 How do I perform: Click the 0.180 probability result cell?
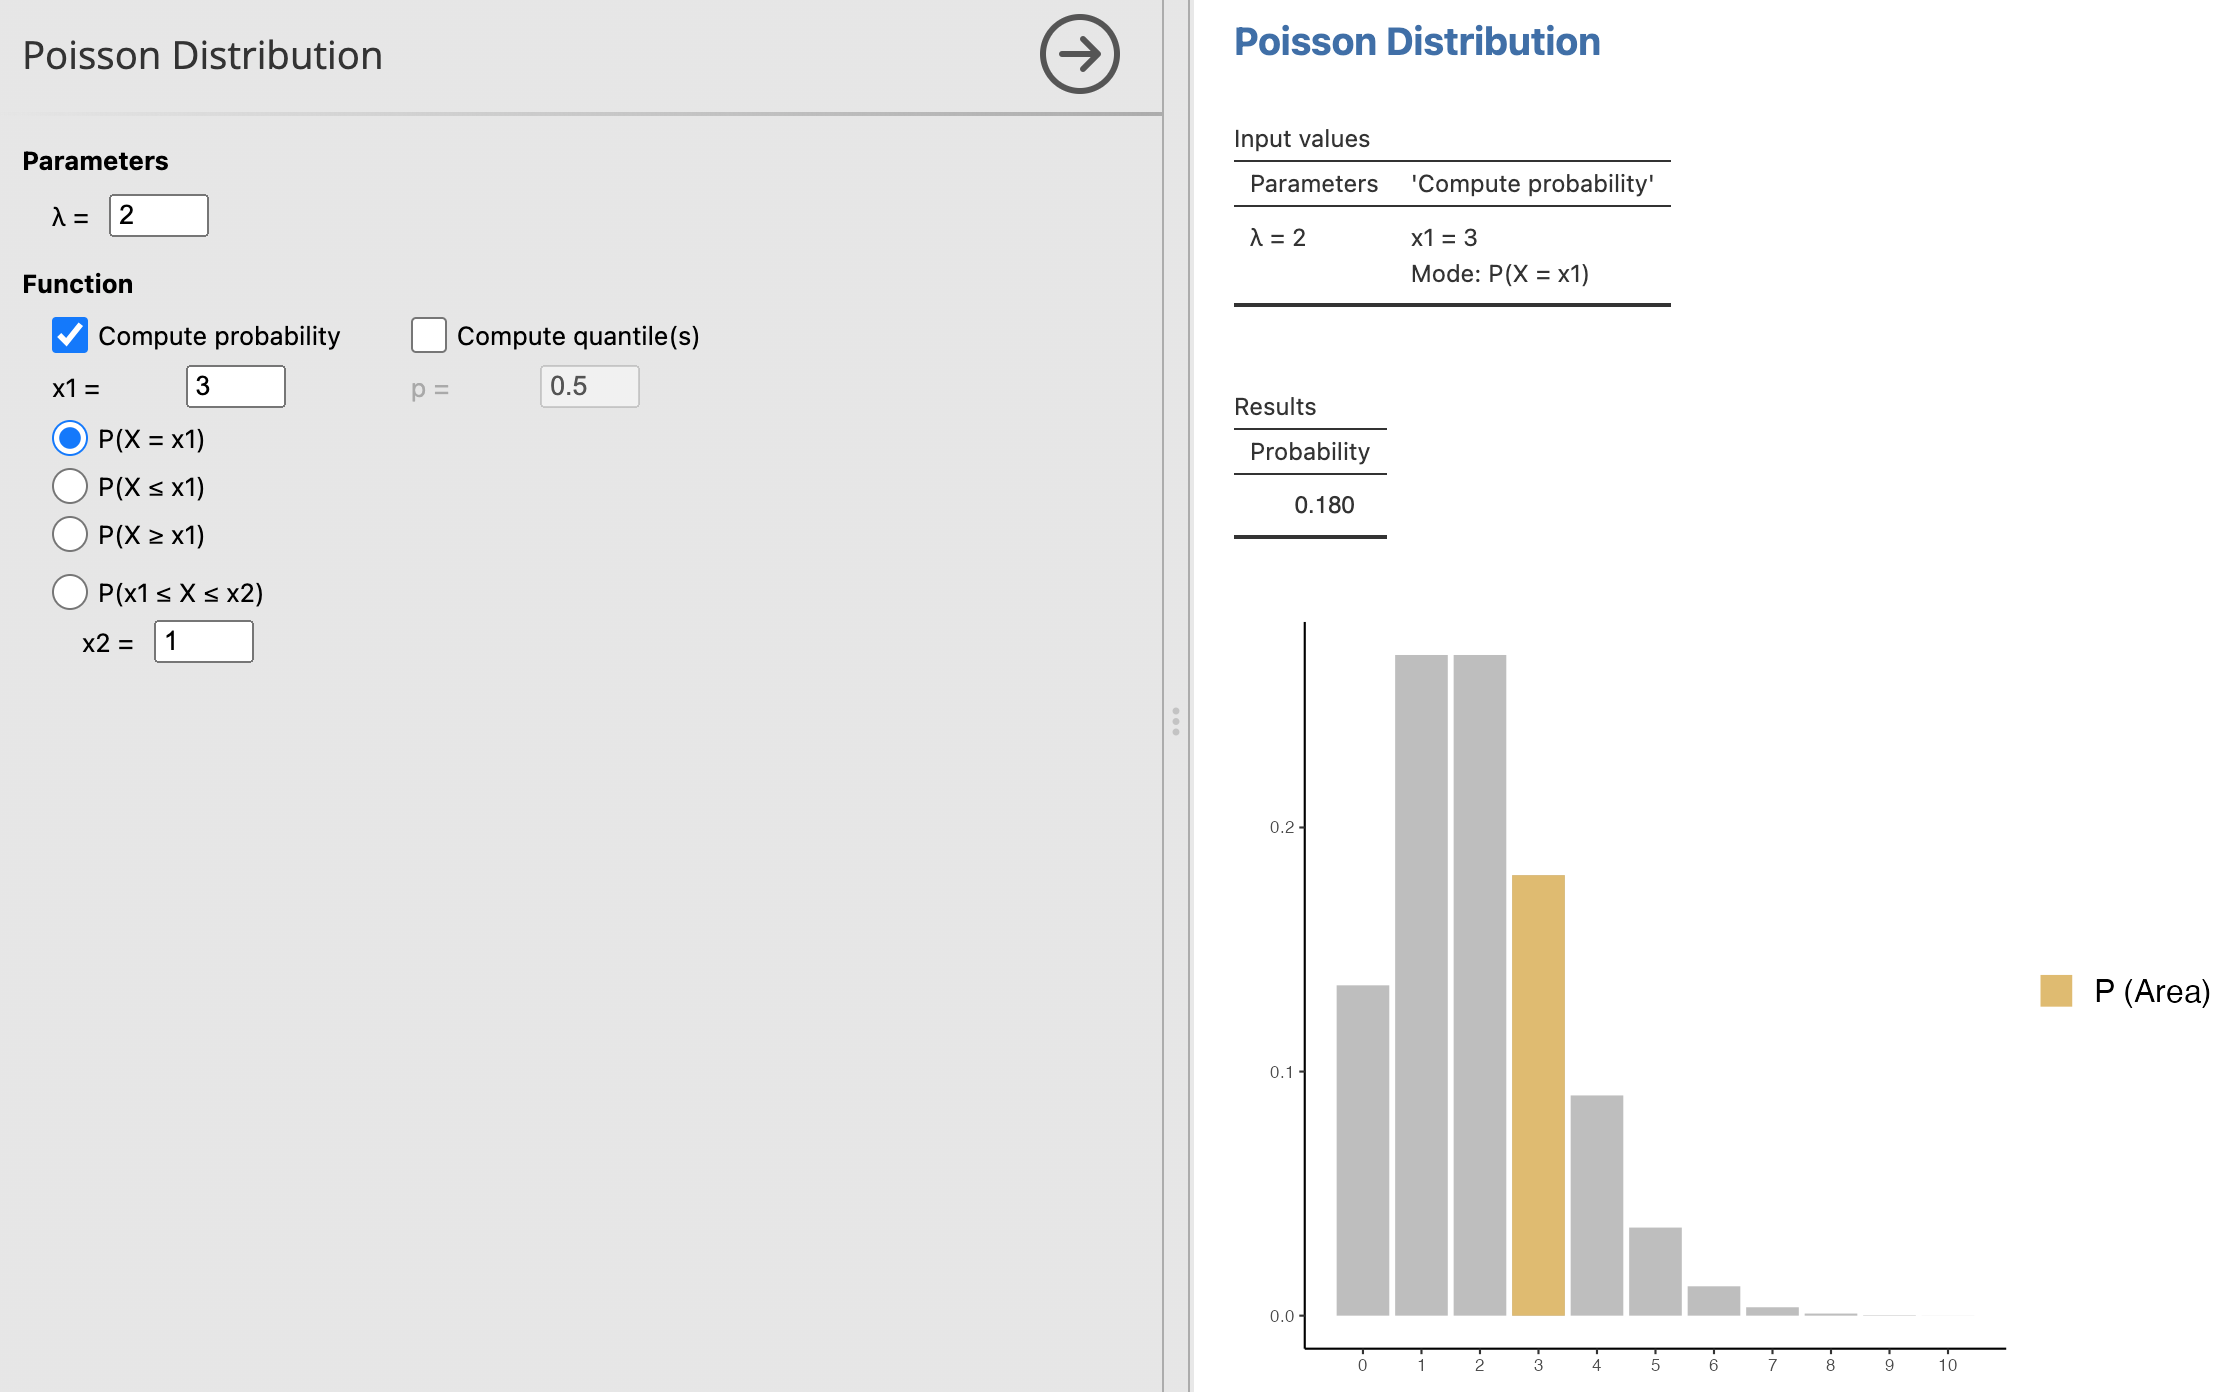coord(1323,505)
